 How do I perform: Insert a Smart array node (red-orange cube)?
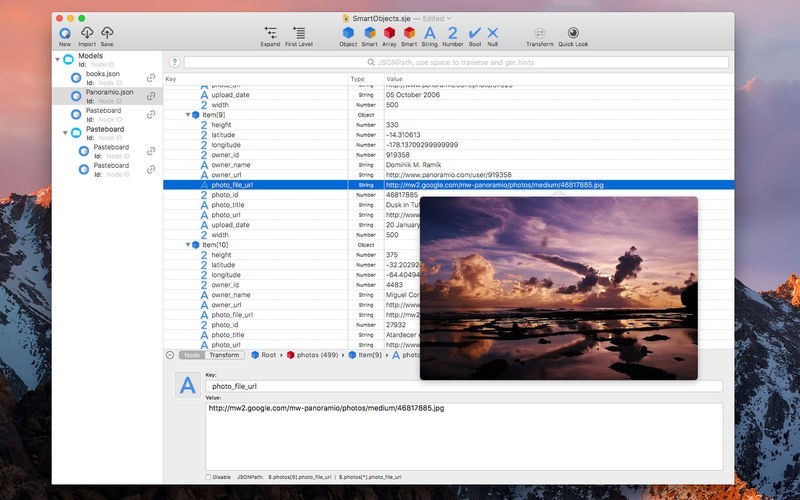(409, 36)
